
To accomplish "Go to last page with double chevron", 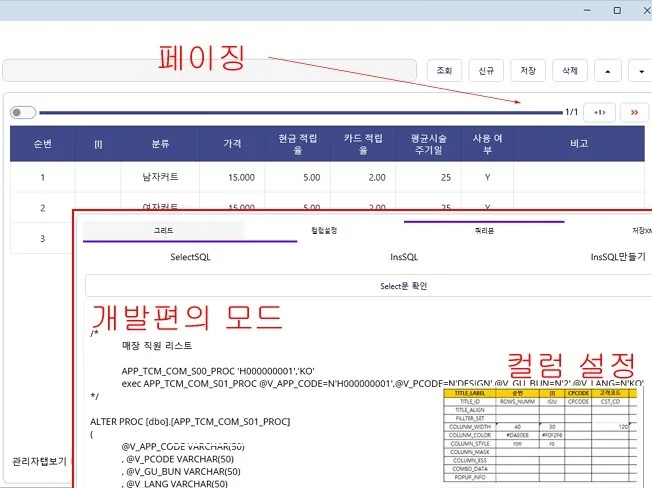I will pyautogui.click(x=634, y=112).
